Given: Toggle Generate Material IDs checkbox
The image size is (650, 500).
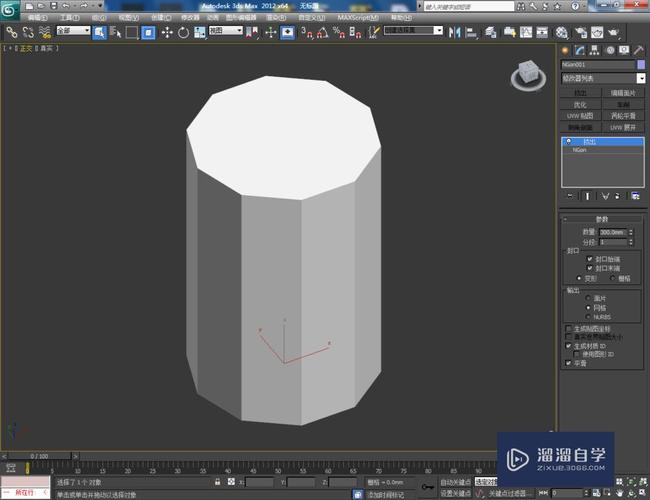Looking at the screenshot, I should point(569,346).
